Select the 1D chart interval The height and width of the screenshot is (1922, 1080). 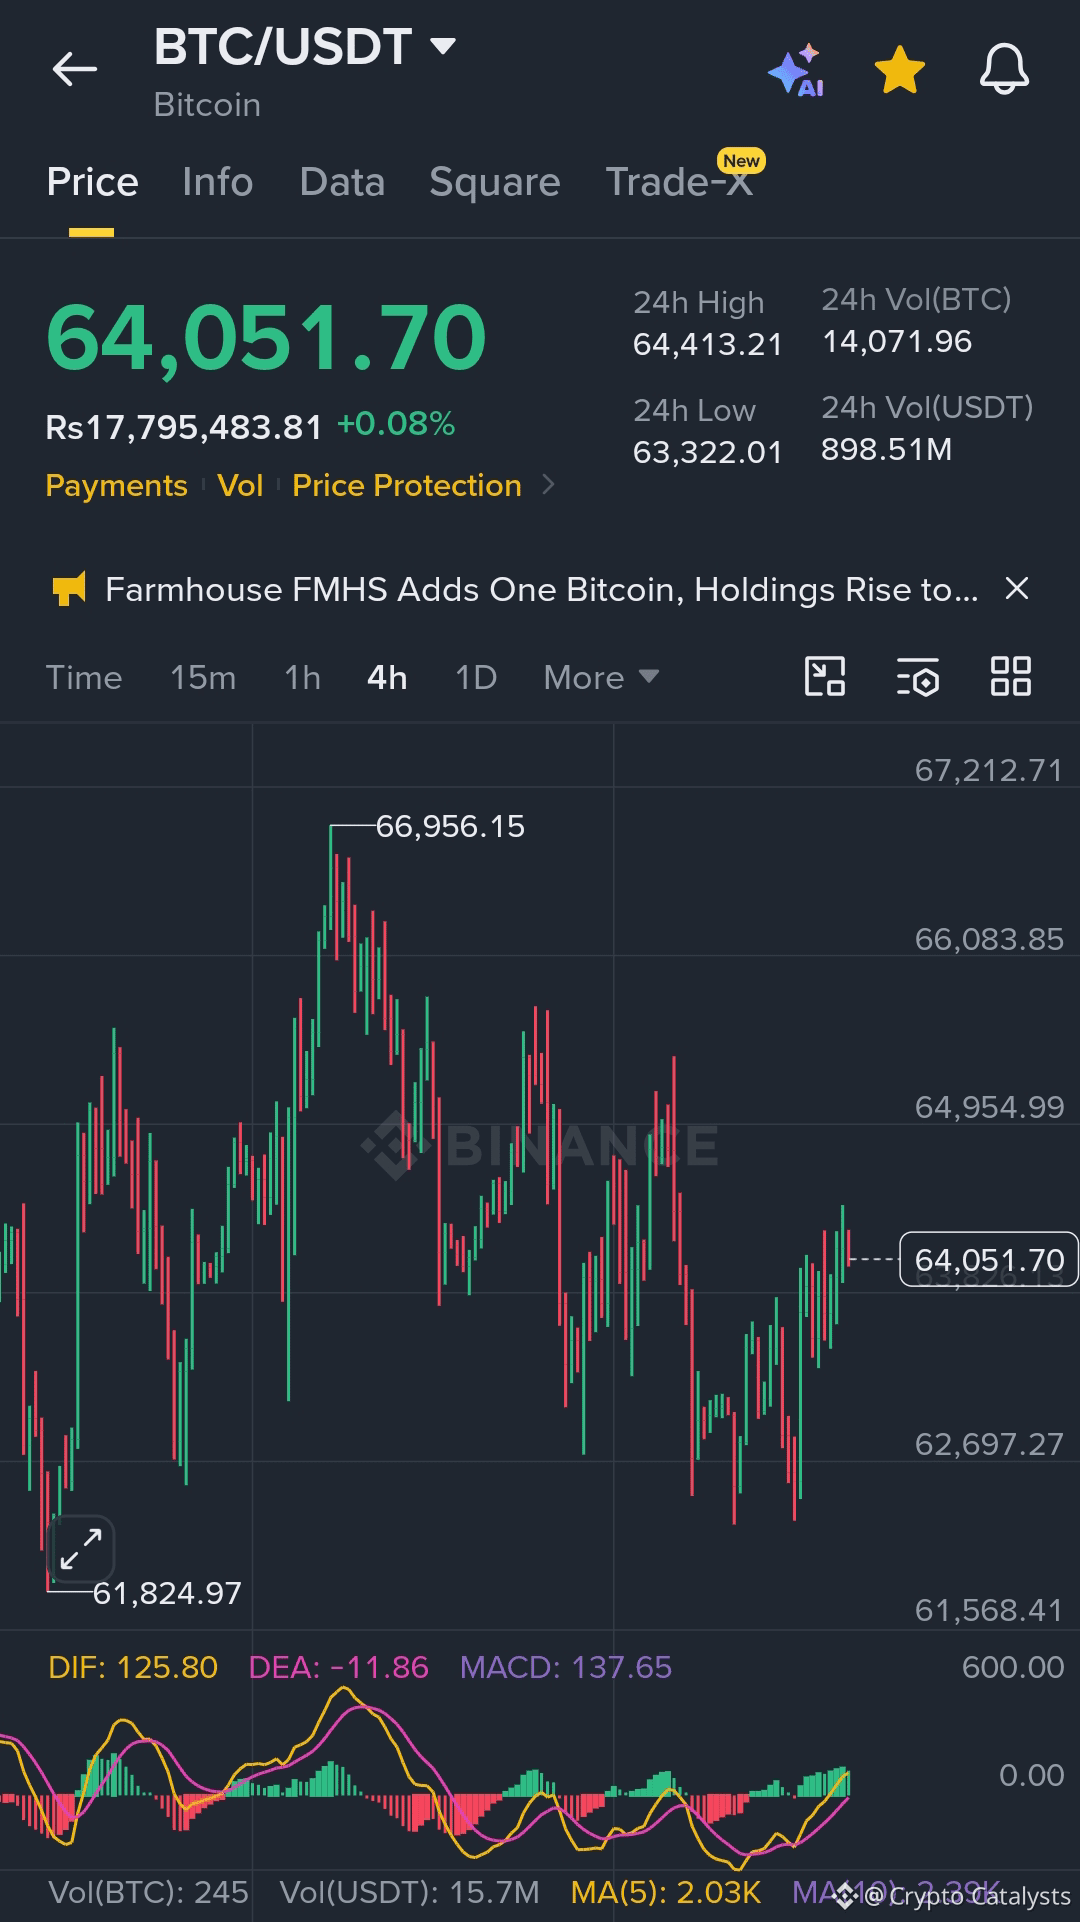pyautogui.click(x=476, y=678)
